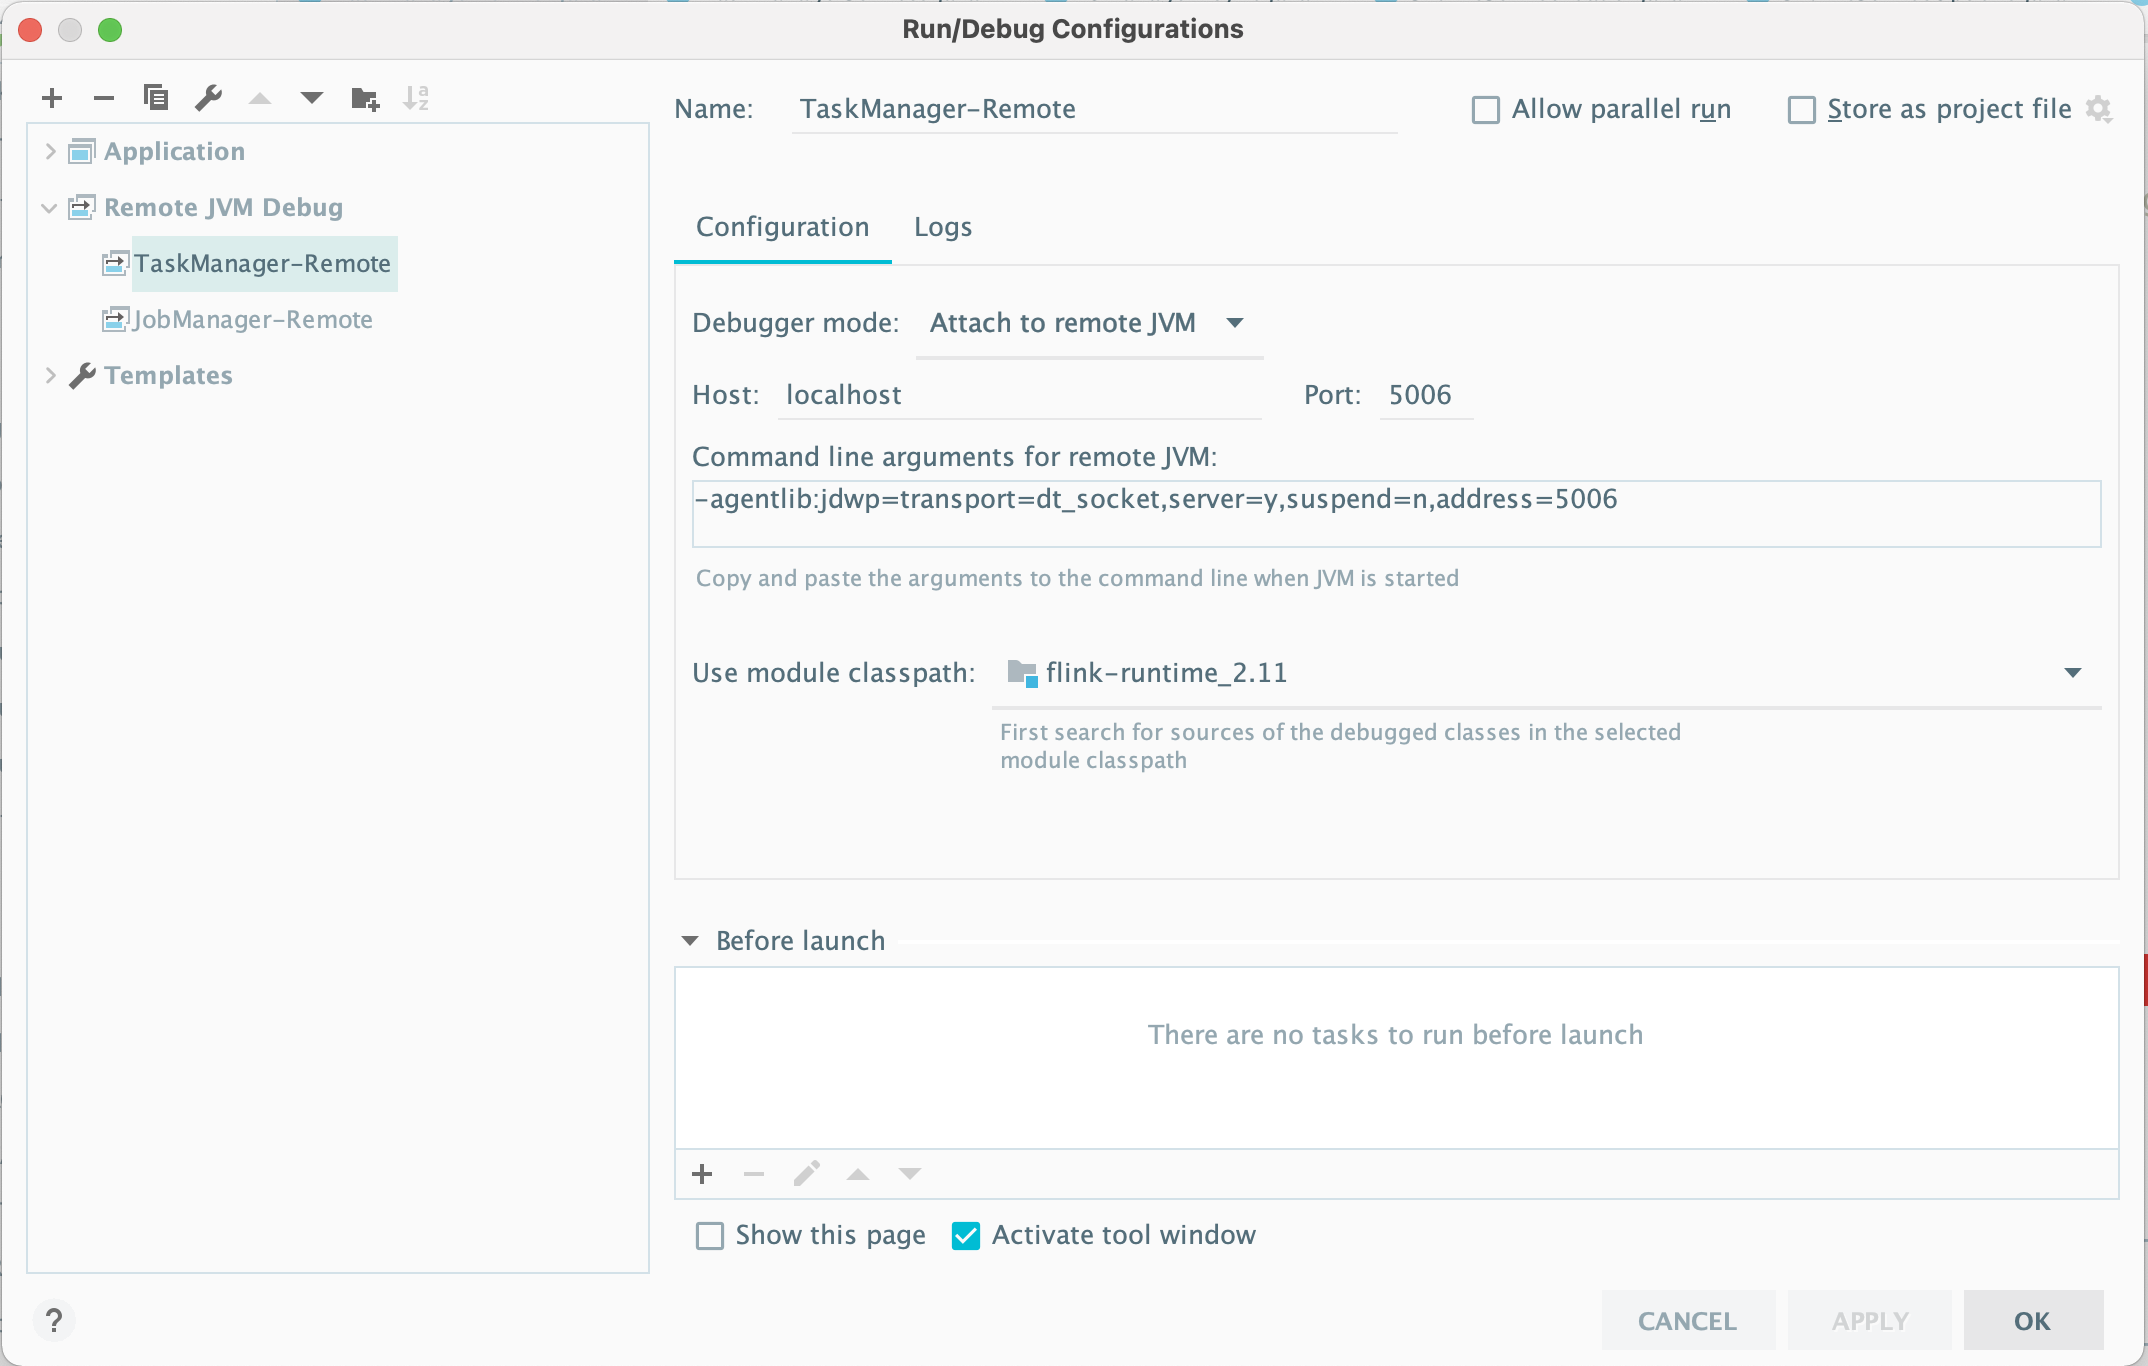Click the Cancel button

pyautogui.click(x=1688, y=1319)
